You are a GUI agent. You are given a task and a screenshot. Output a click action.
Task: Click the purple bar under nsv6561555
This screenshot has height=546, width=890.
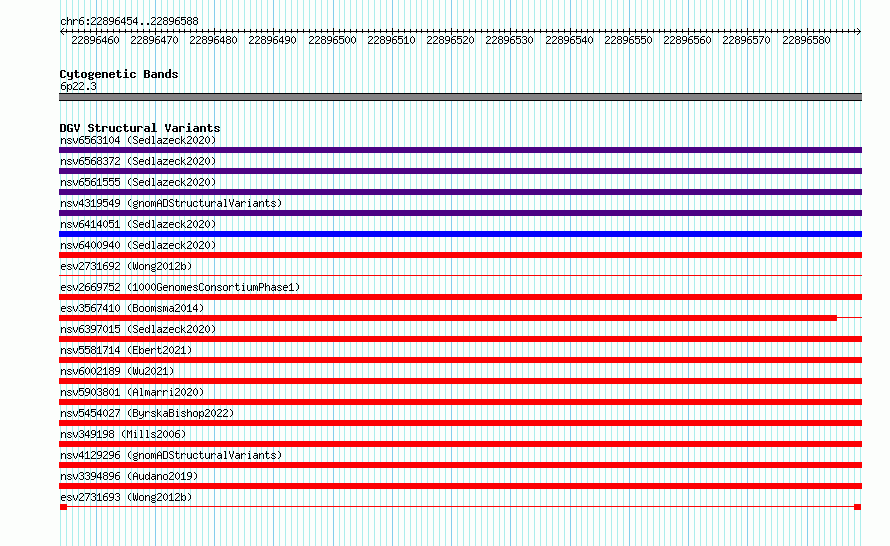pos(460,192)
